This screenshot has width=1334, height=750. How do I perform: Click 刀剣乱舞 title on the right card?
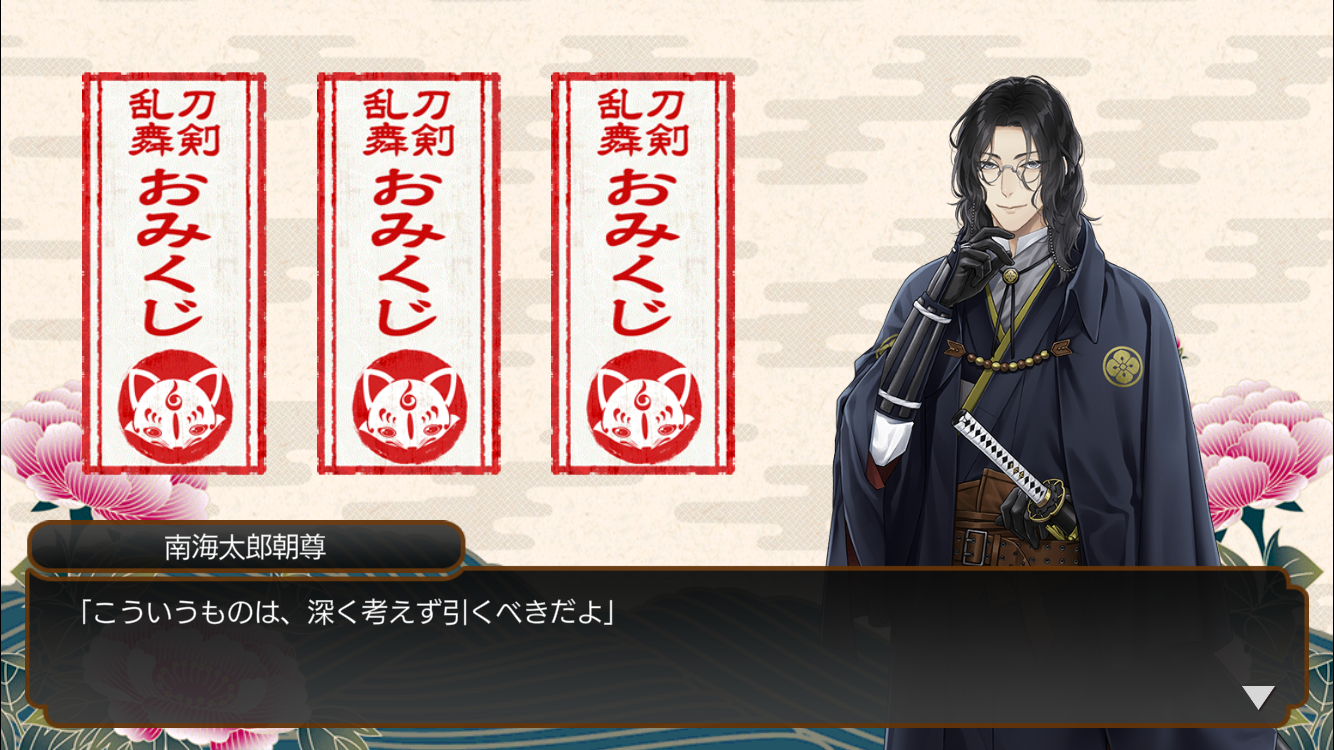(x=643, y=121)
